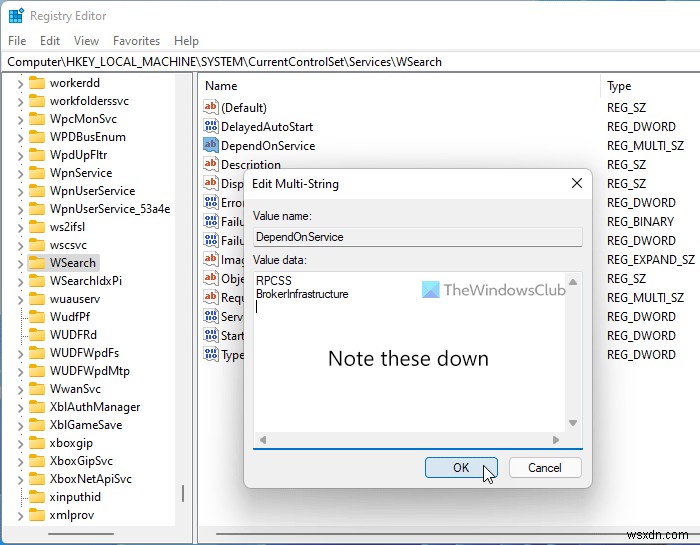The height and width of the screenshot is (545, 700).
Task: Click the registry path address bar
Action: click(350, 62)
